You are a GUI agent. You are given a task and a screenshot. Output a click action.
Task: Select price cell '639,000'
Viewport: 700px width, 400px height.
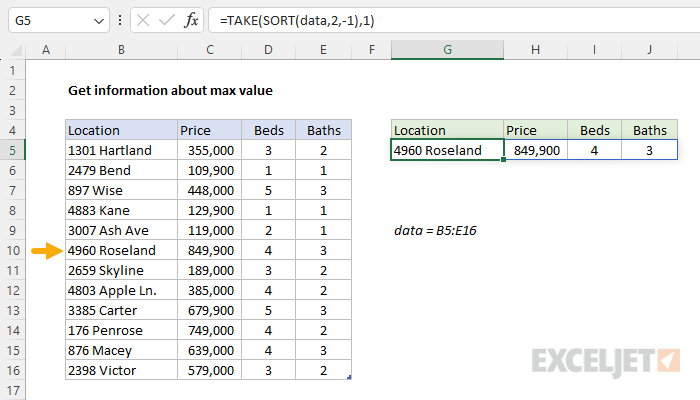tap(209, 350)
